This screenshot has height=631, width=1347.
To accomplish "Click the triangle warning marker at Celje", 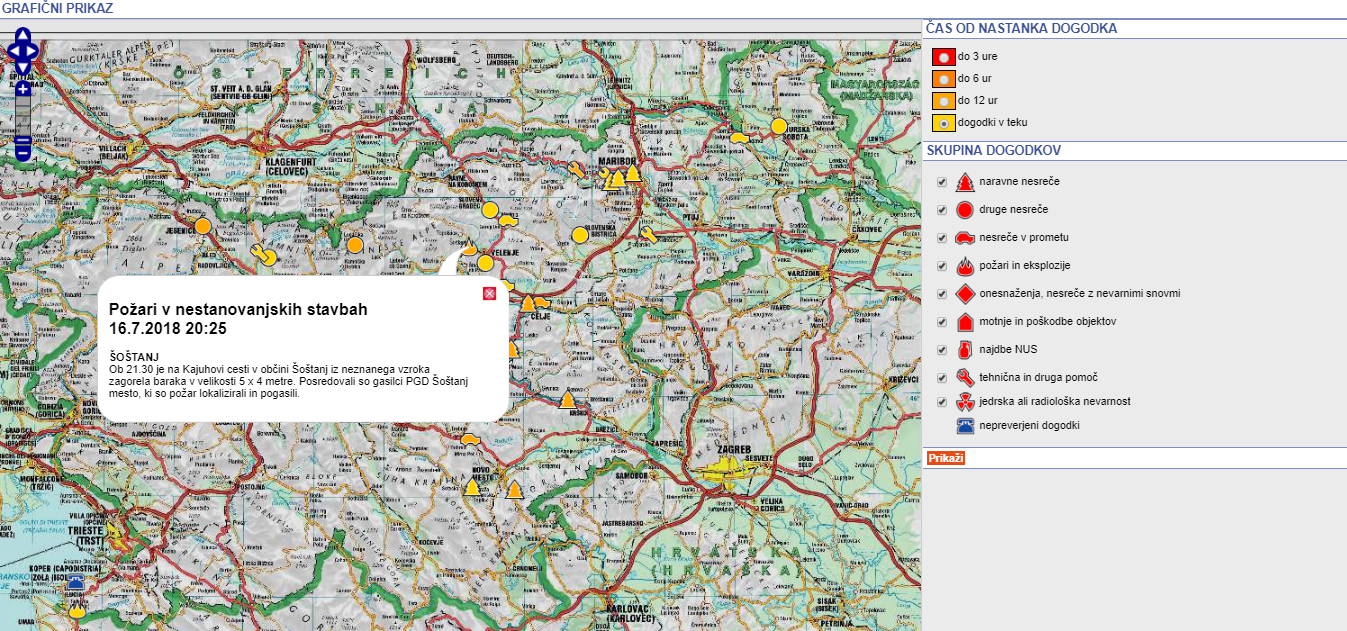I will coord(527,303).
